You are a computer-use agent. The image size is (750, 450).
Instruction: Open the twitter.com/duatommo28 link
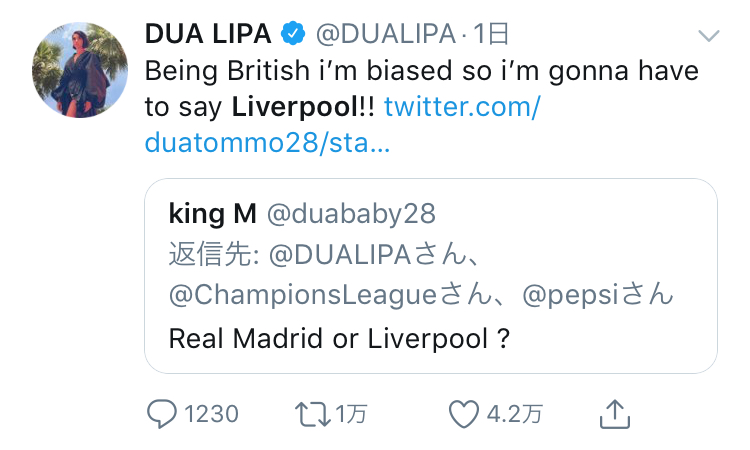[x=461, y=106]
